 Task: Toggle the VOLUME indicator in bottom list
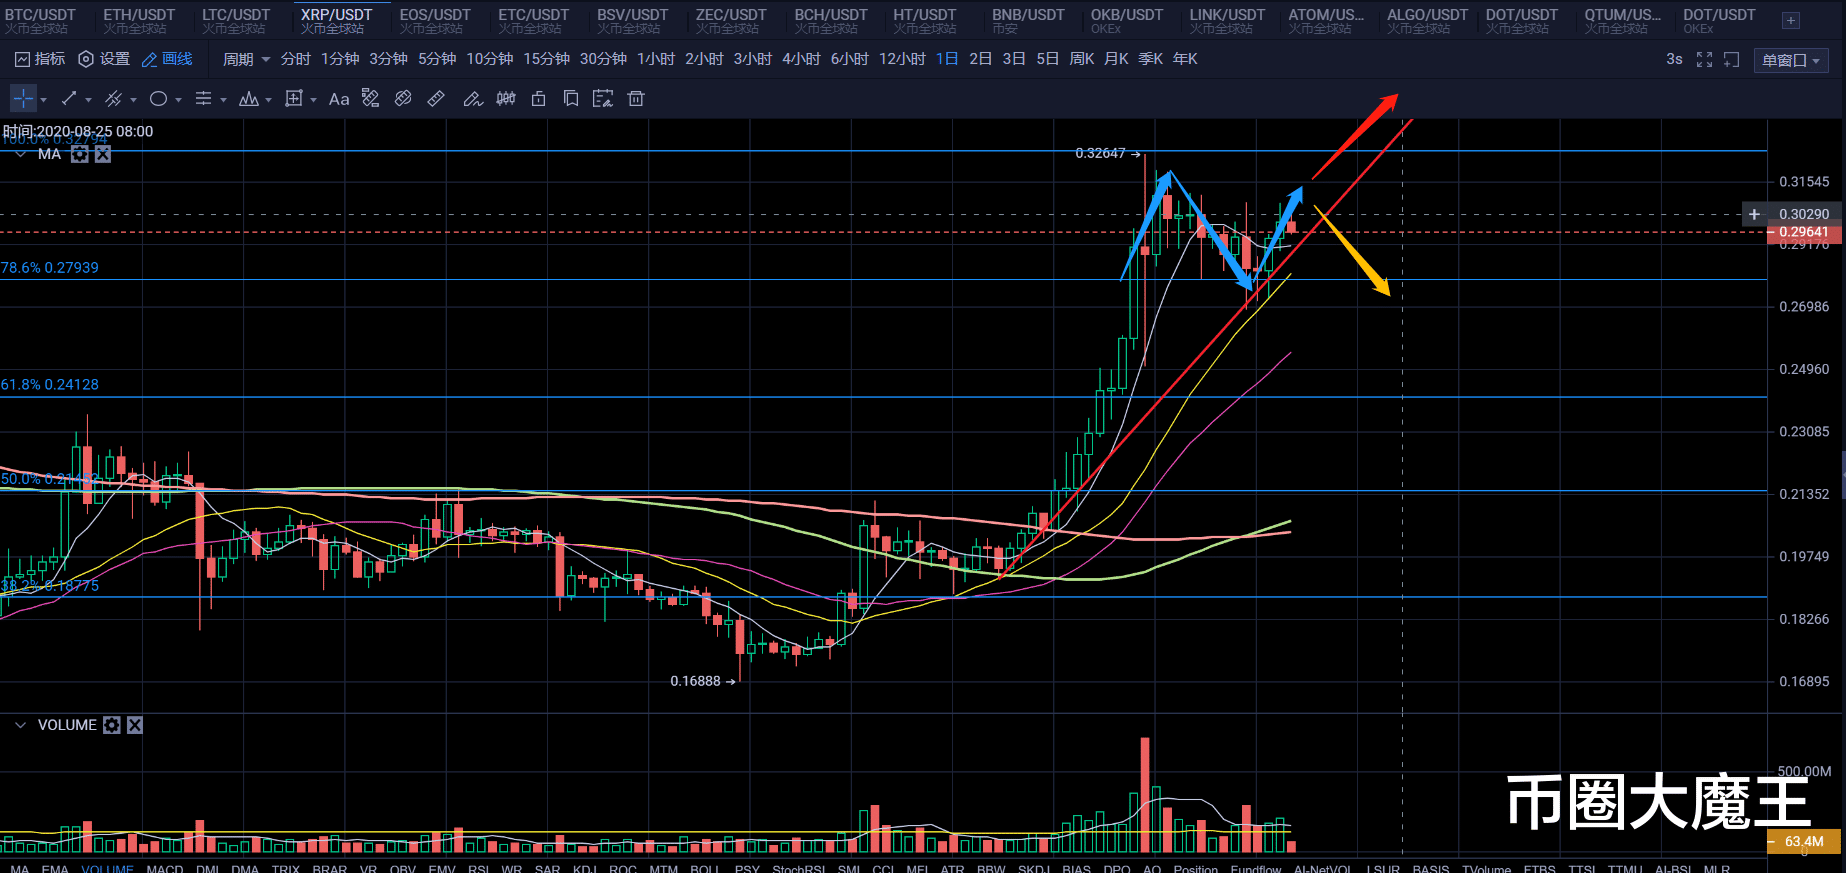tap(107, 868)
